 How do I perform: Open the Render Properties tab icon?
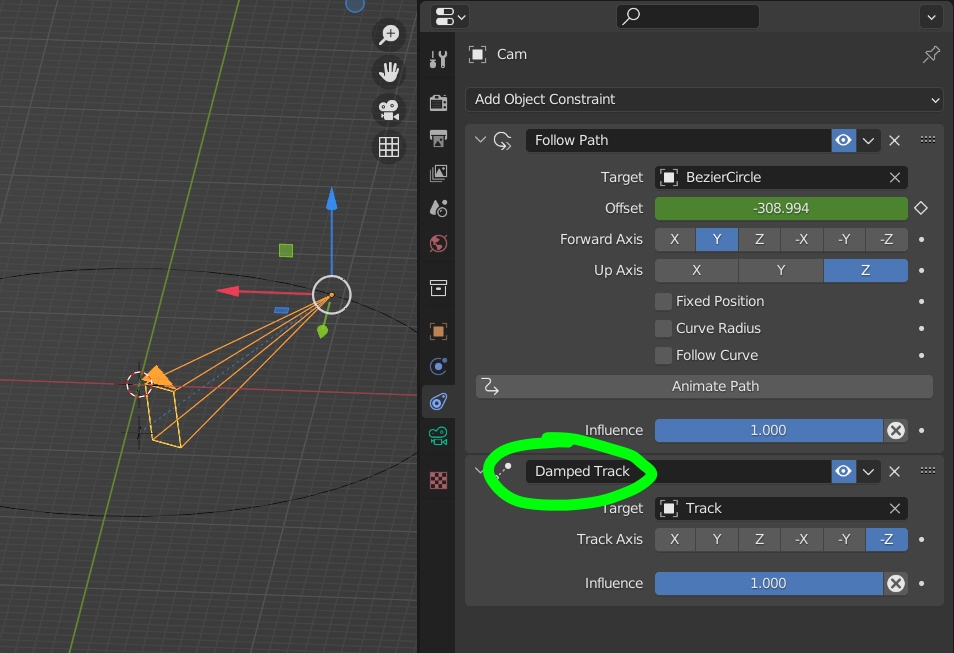[x=437, y=103]
